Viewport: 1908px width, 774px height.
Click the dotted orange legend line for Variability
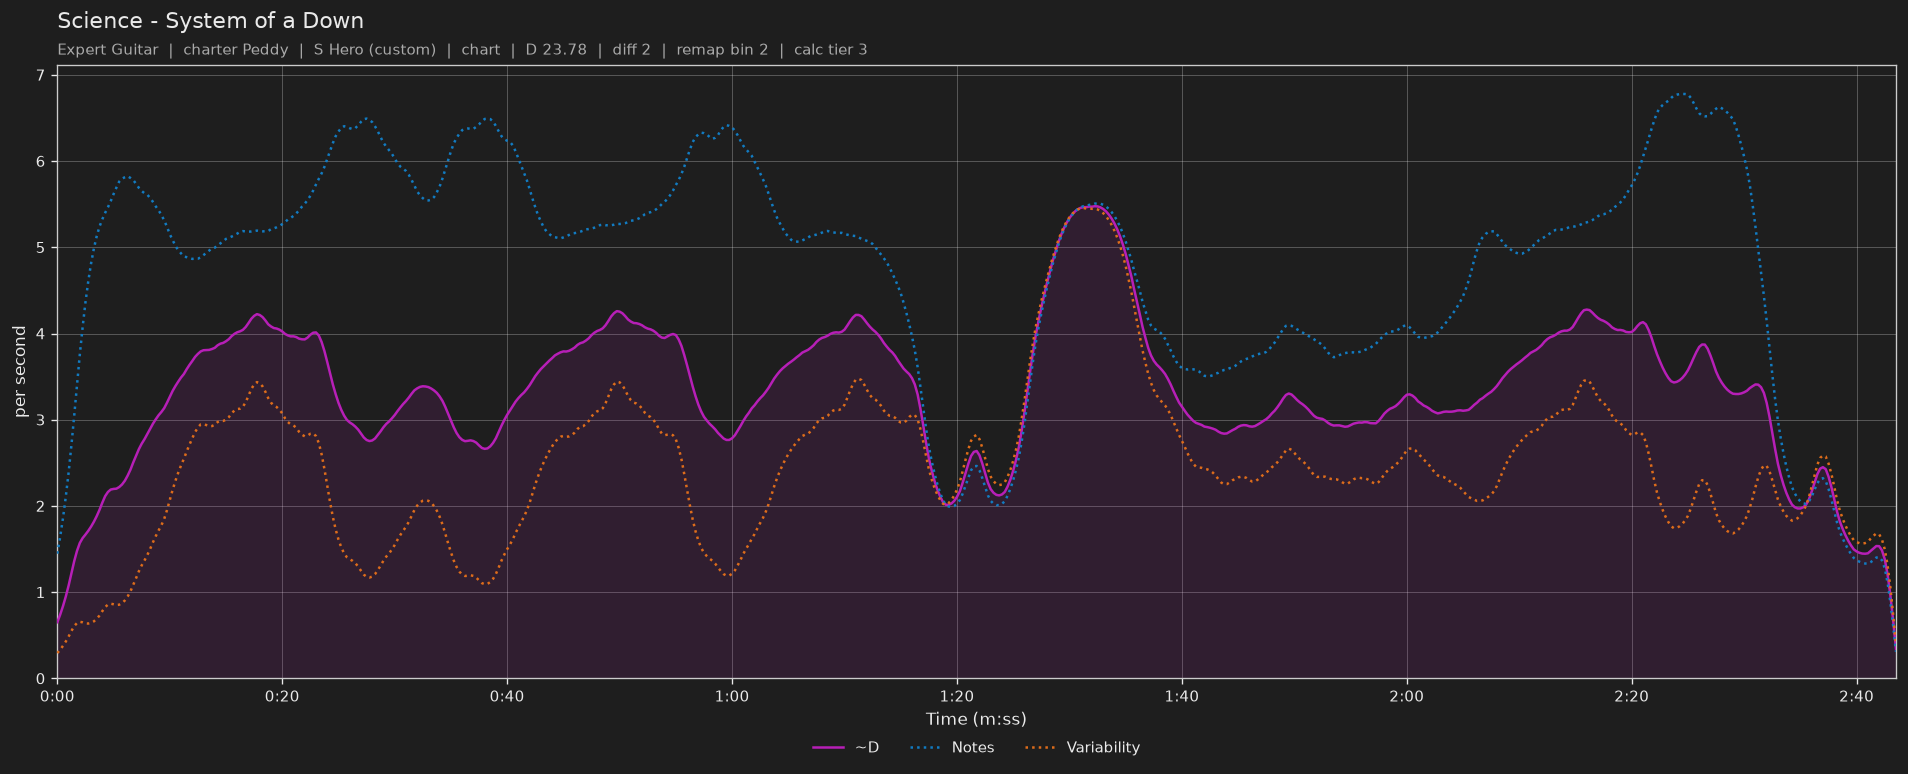tap(1041, 748)
